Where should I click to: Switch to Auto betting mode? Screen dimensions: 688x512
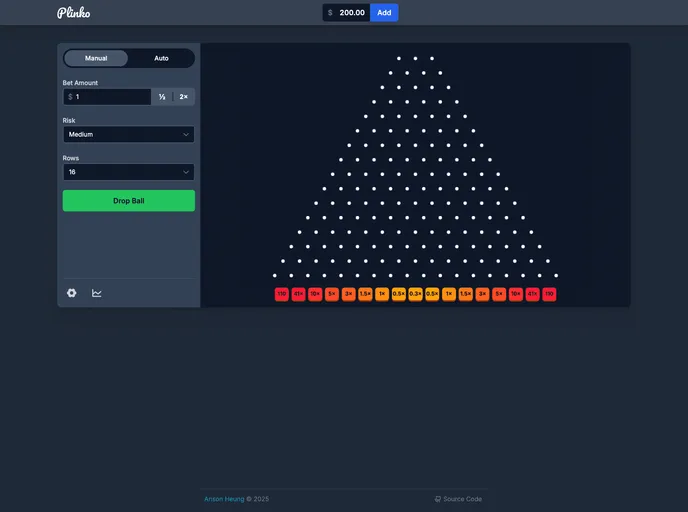[x=161, y=58]
